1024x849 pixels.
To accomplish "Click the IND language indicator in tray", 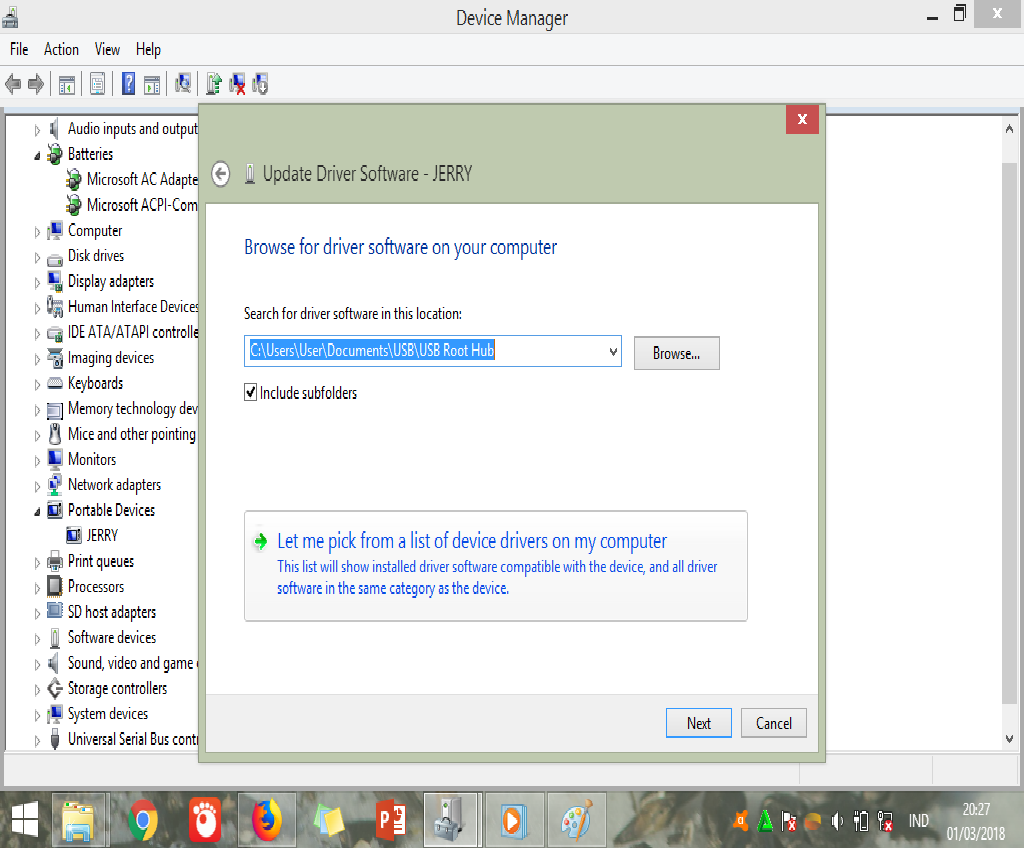I will coord(918,821).
